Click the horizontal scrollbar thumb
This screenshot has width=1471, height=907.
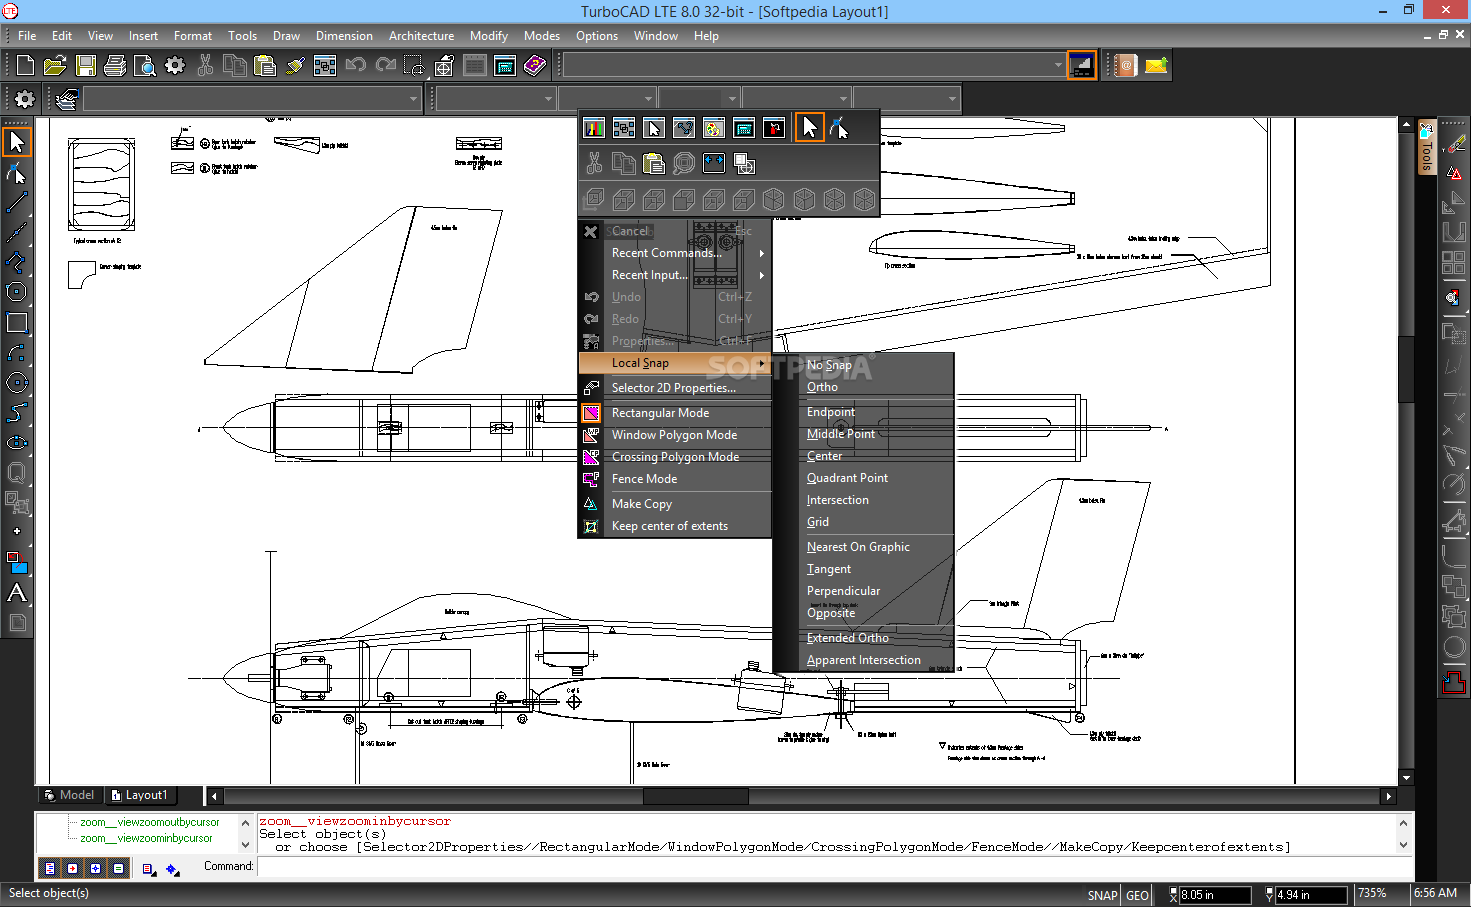[x=696, y=797]
